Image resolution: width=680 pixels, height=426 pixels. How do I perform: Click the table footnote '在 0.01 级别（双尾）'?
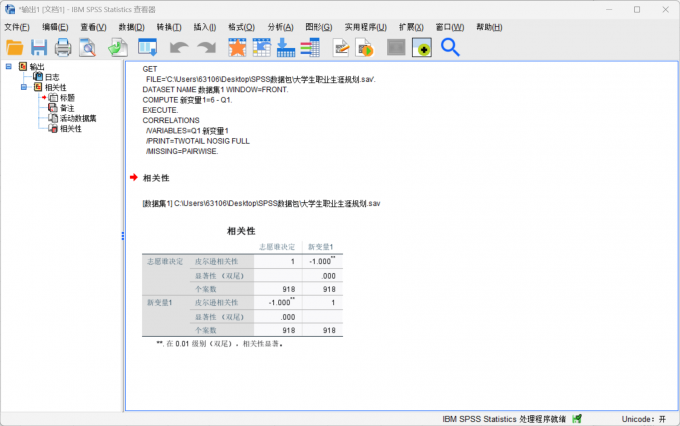coord(219,344)
